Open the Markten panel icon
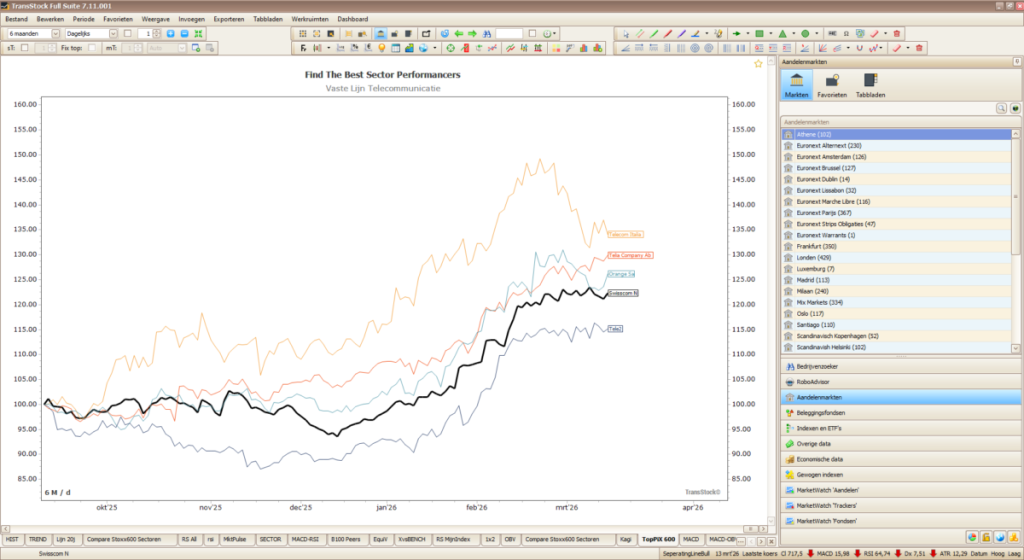This screenshot has height=560, width=1024. (x=796, y=85)
